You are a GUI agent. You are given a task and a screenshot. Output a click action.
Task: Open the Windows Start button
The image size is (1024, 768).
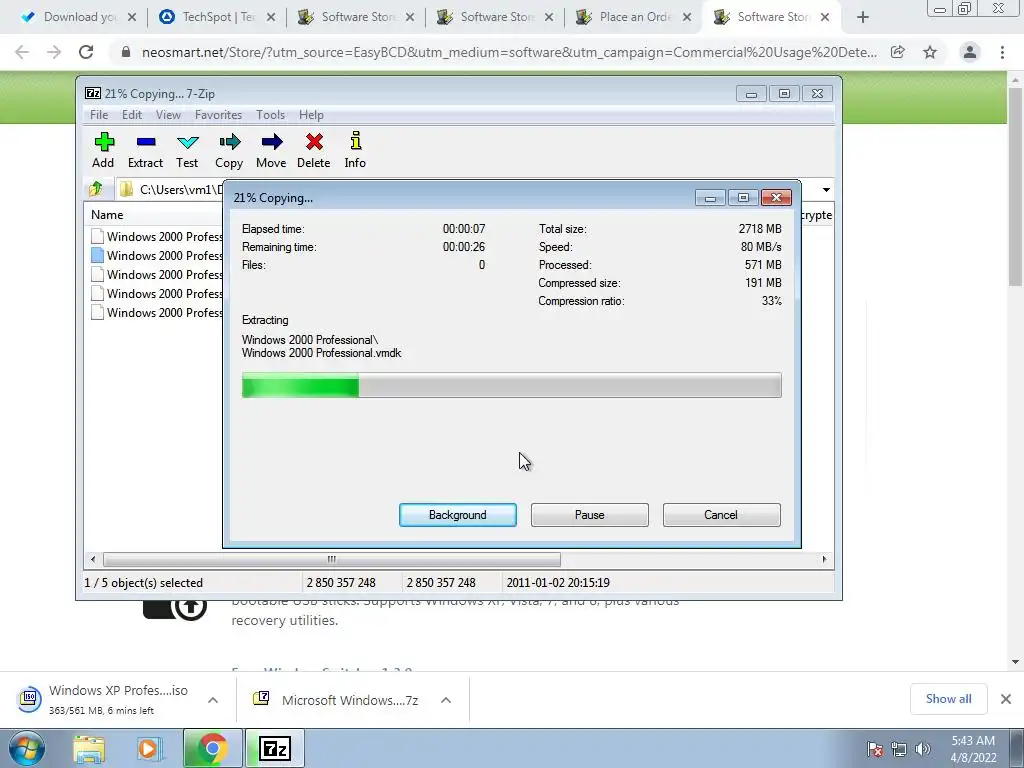click(25, 748)
